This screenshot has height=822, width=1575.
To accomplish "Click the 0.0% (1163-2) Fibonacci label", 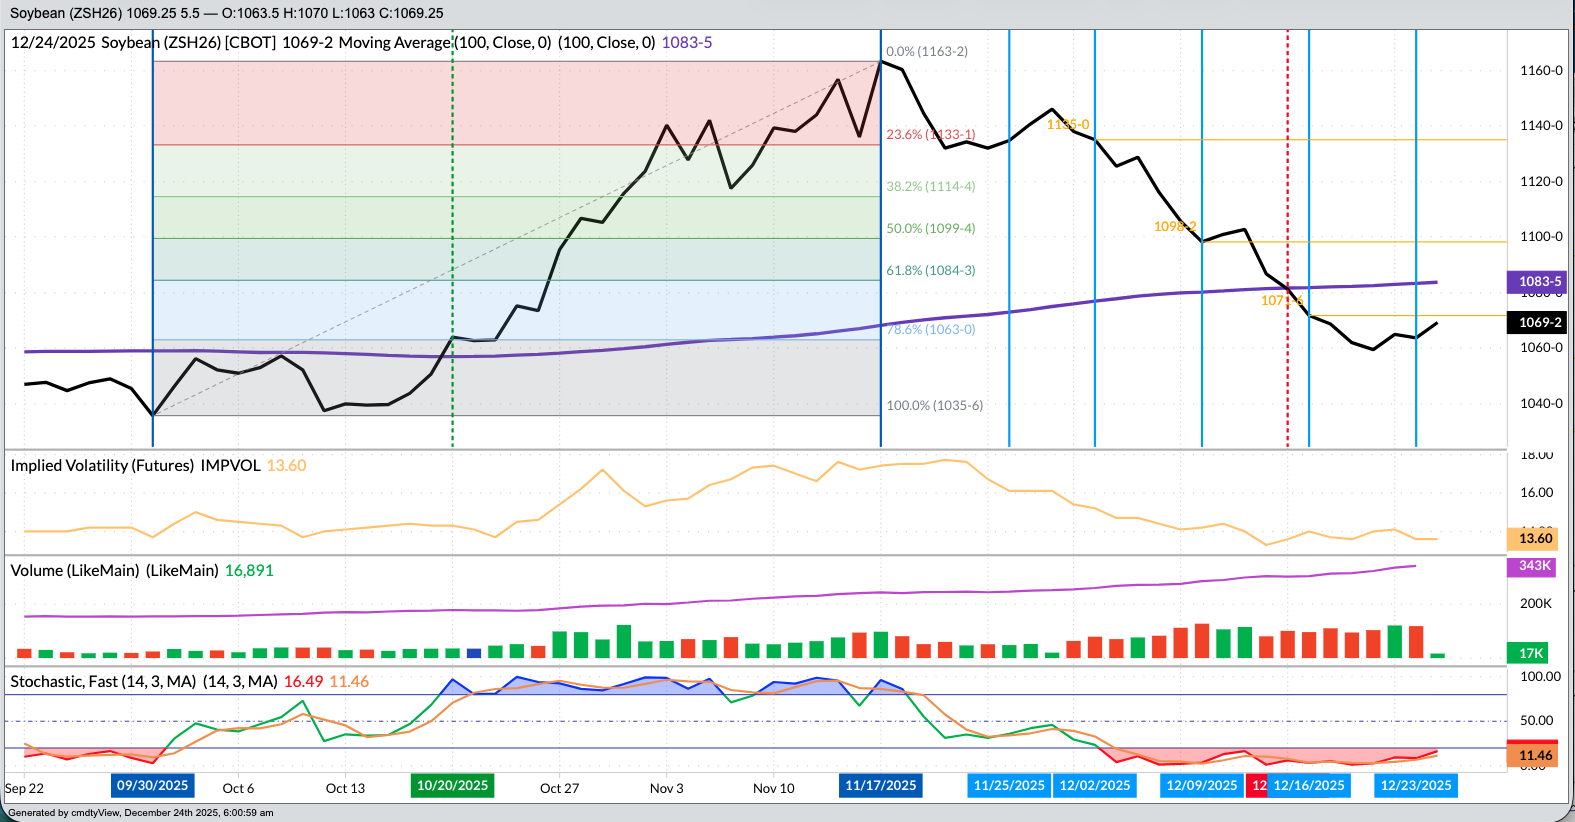I will (926, 52).
